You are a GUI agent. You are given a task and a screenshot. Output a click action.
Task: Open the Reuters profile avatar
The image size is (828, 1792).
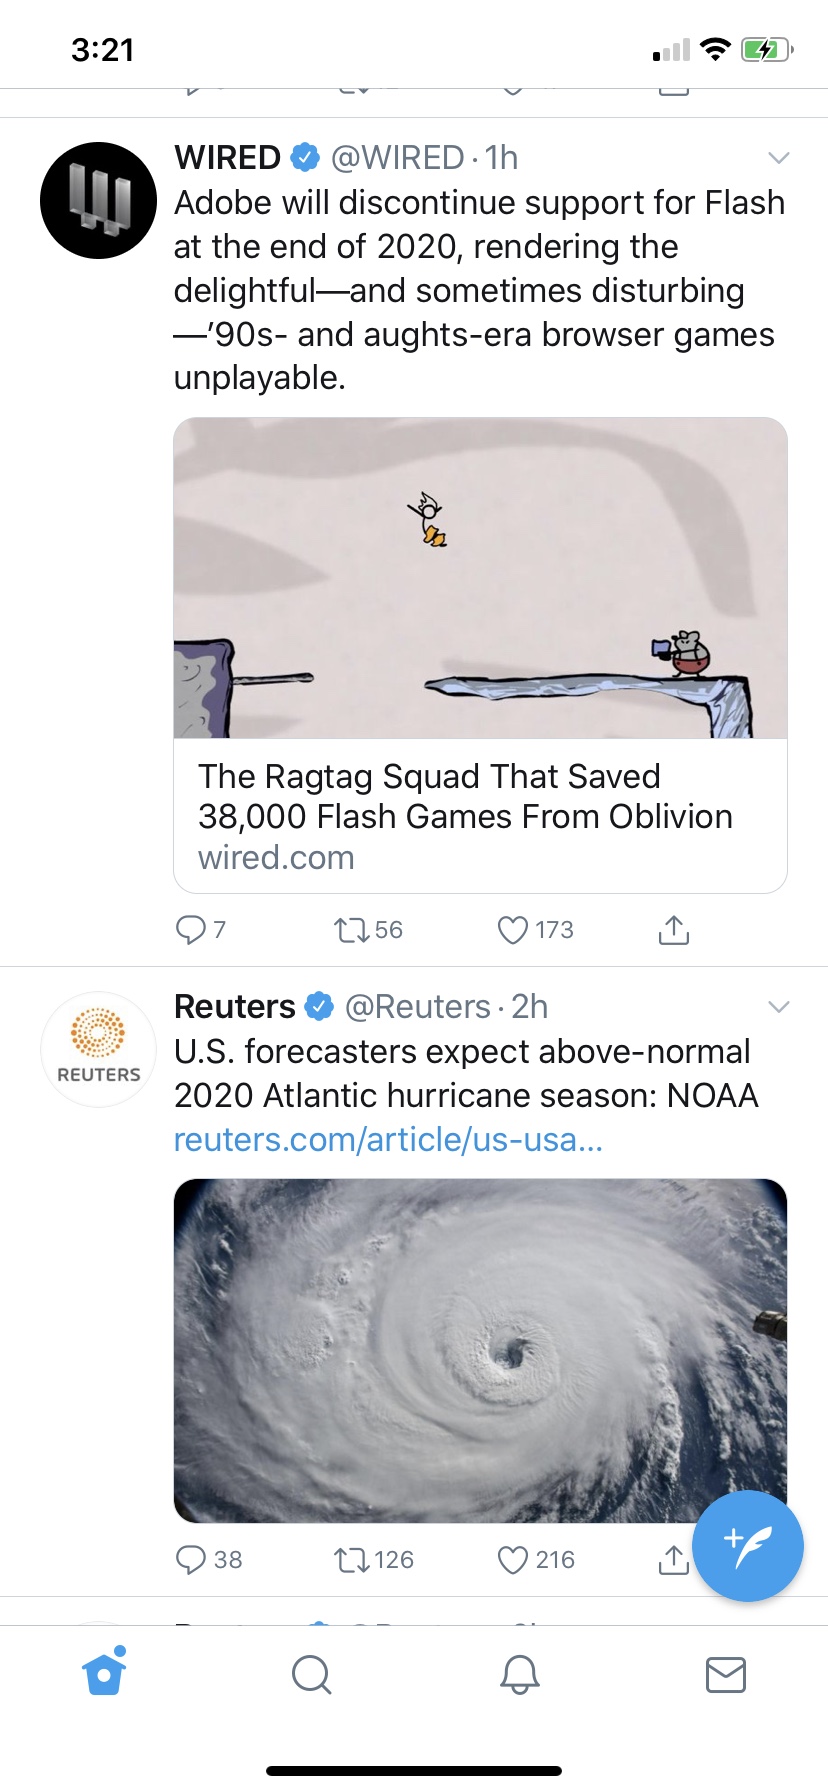pos(98,1049)
